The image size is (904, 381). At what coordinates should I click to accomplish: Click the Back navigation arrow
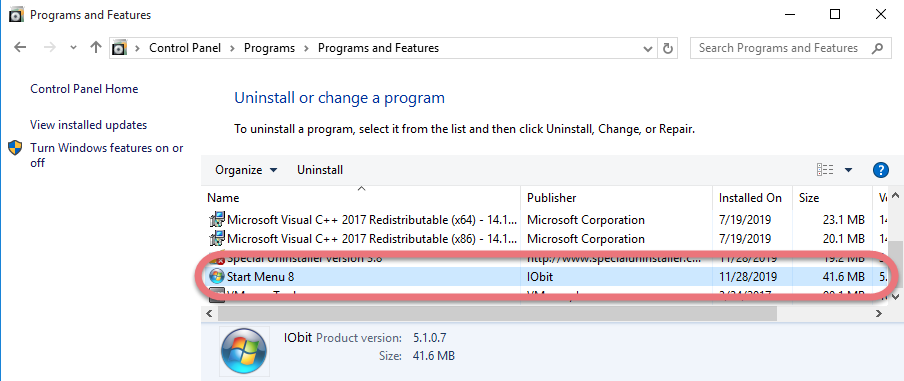click(x=20, y=48)
